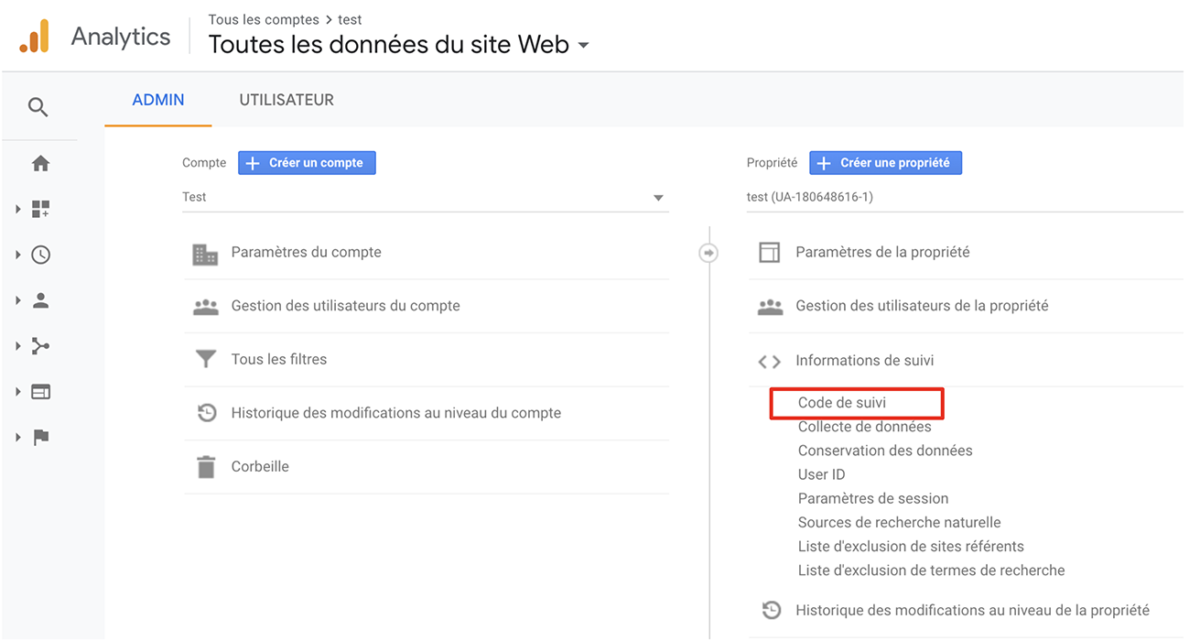Expand the Audience sidebar section arrow
This screenshot has height=641, width=1200.
click(x=18, y=300)
